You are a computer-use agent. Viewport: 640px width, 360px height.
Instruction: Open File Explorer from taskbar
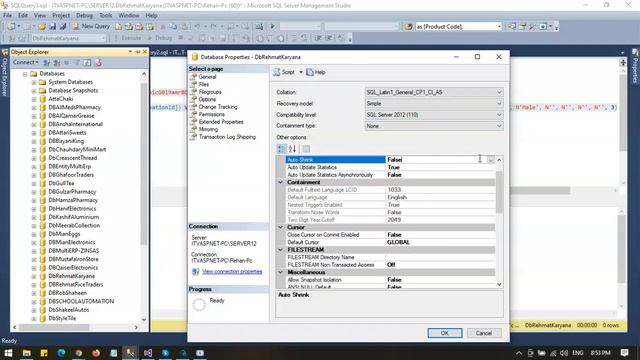tap(27, 353)
